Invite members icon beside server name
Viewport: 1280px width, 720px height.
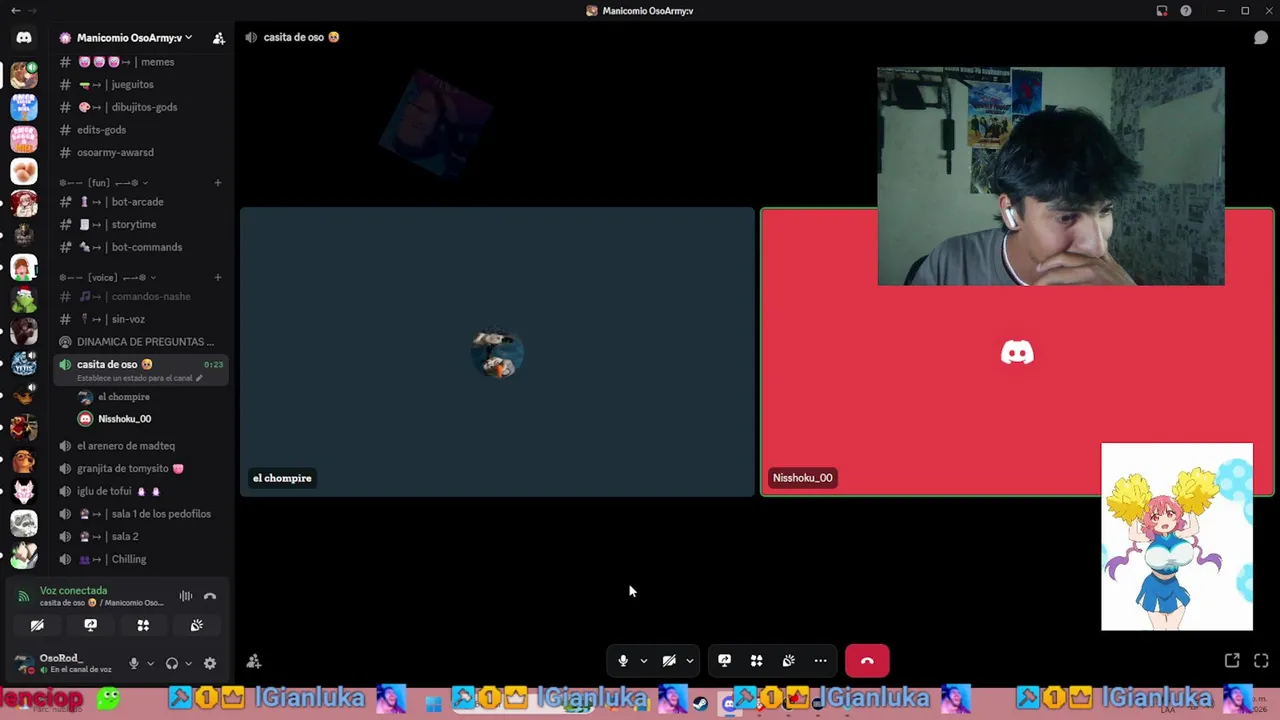(218, 38)
